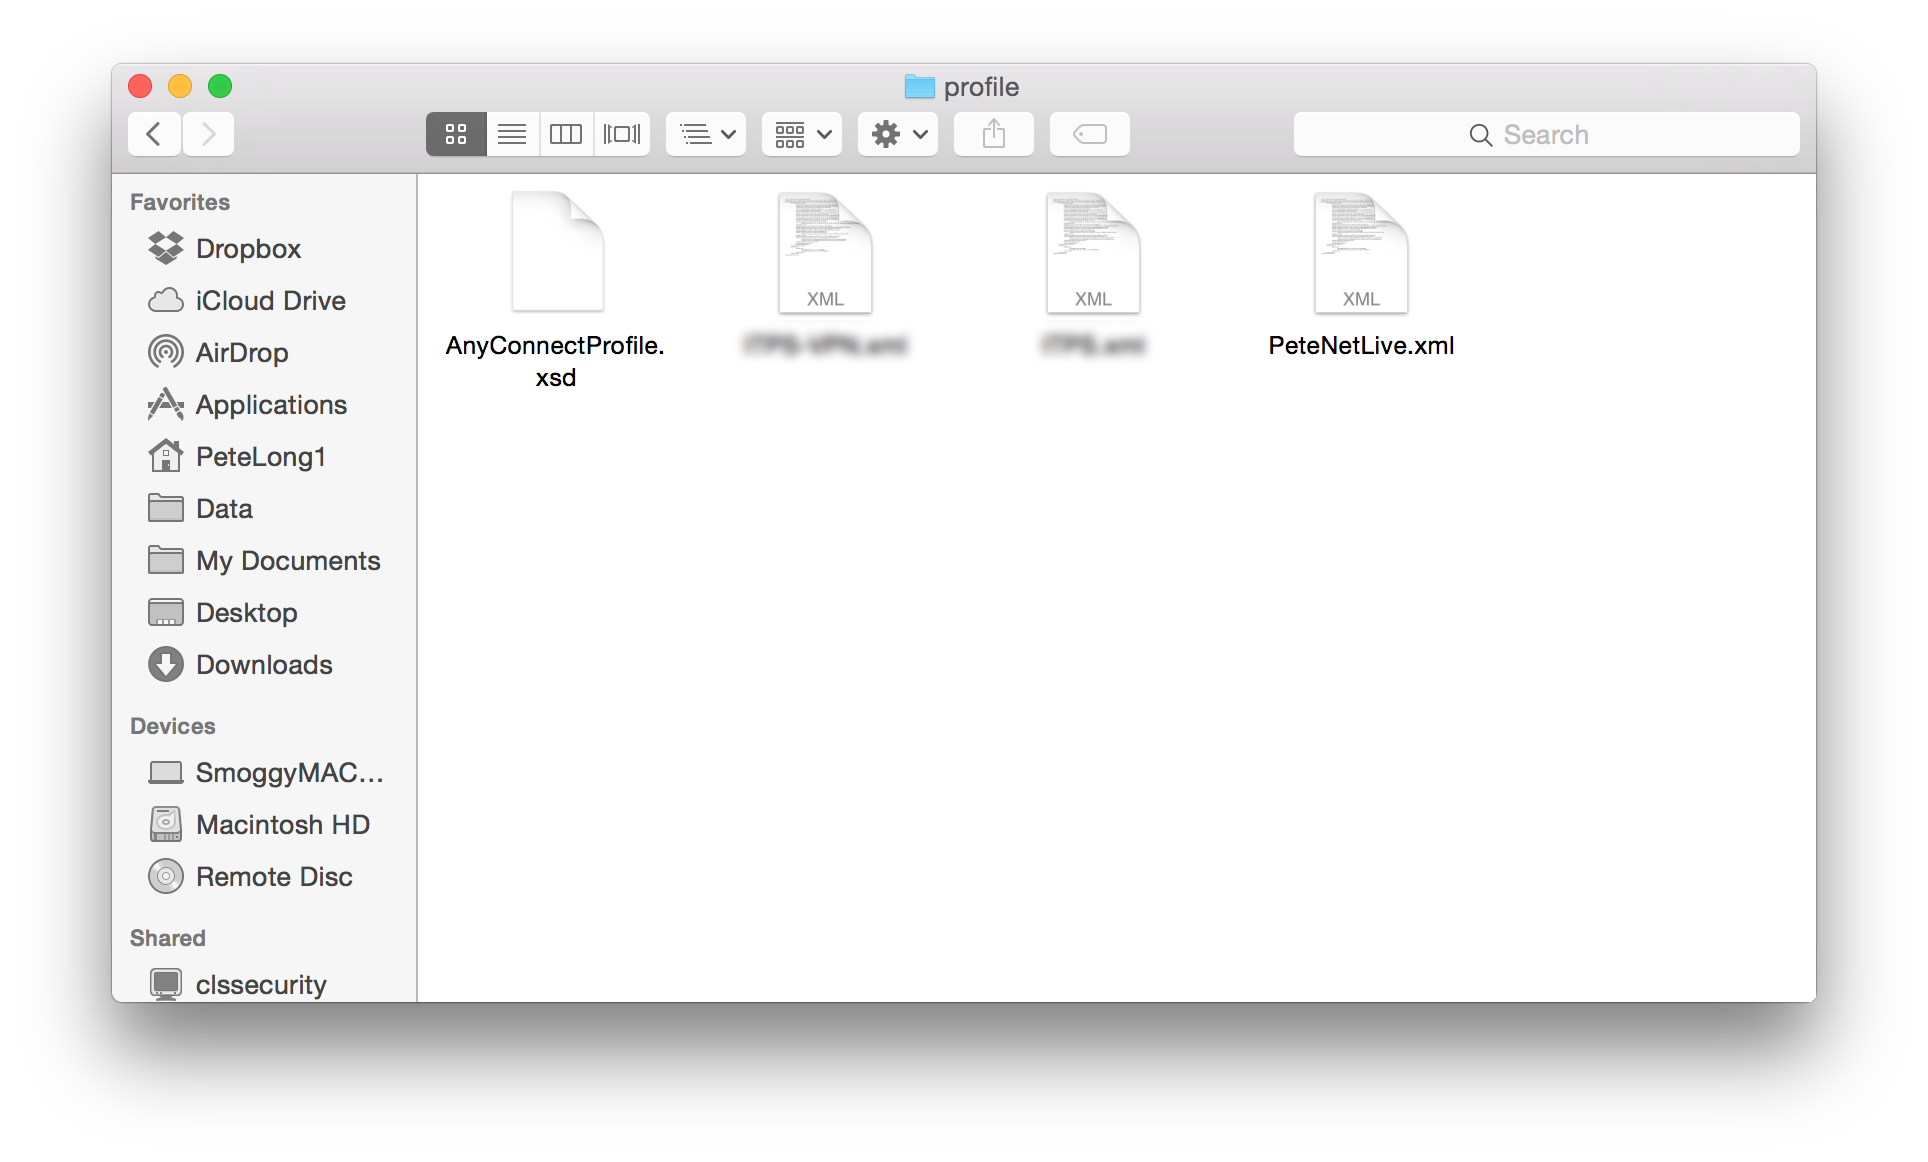Open the gear Action menu
This screenshot has height=1162, width=1928.
coord(898,134)
